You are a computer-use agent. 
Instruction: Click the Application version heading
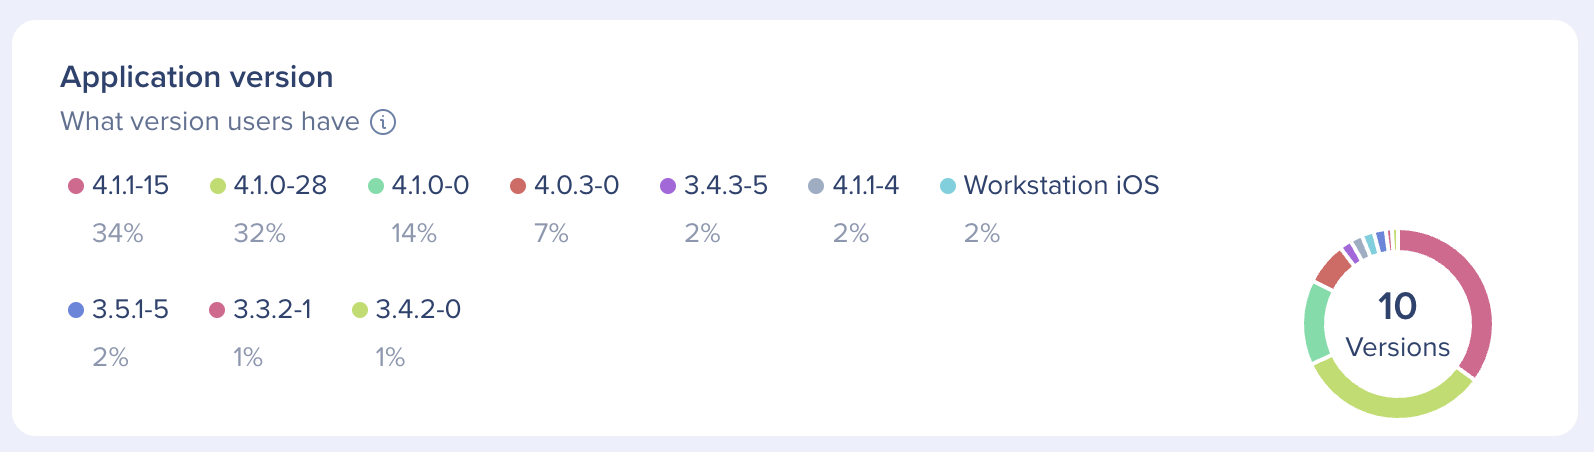[197, 77]
